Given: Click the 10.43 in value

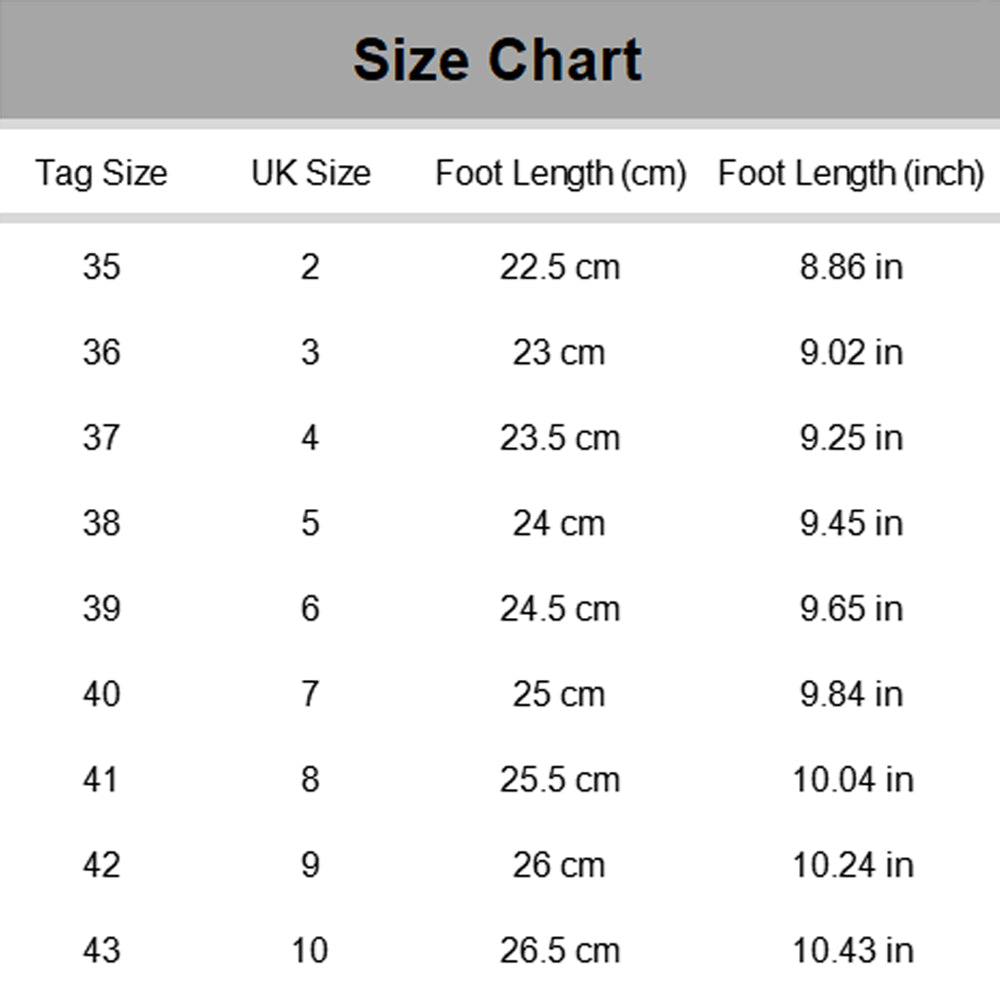Looking at the screenshot, I should point(853,950).
